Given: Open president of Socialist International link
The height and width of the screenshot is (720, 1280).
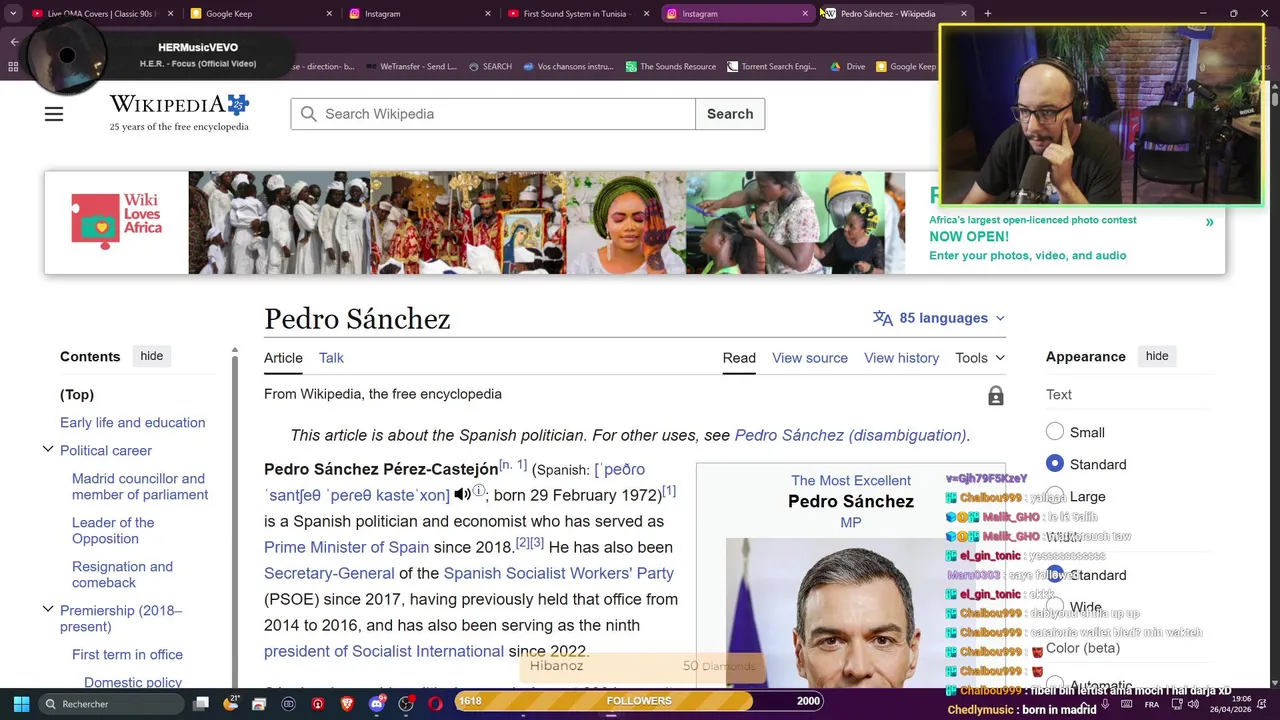Looking at the screenshot, I should point(384,651).
